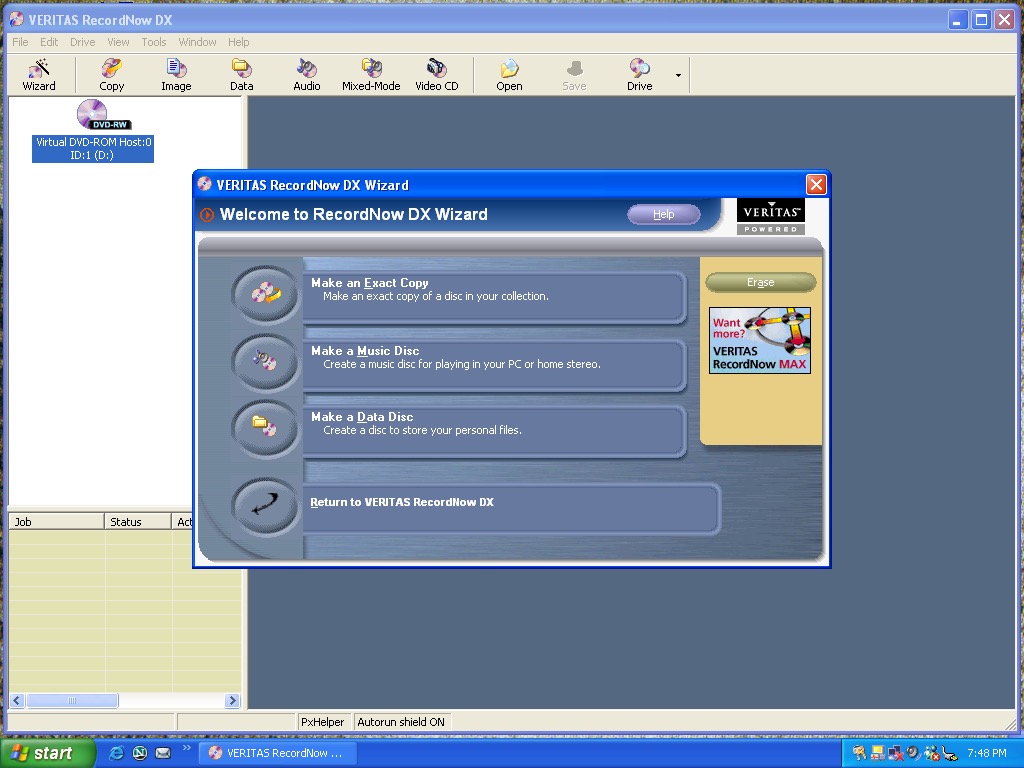
Task: Open the Tools menu
Action: [x=154, y=42]
